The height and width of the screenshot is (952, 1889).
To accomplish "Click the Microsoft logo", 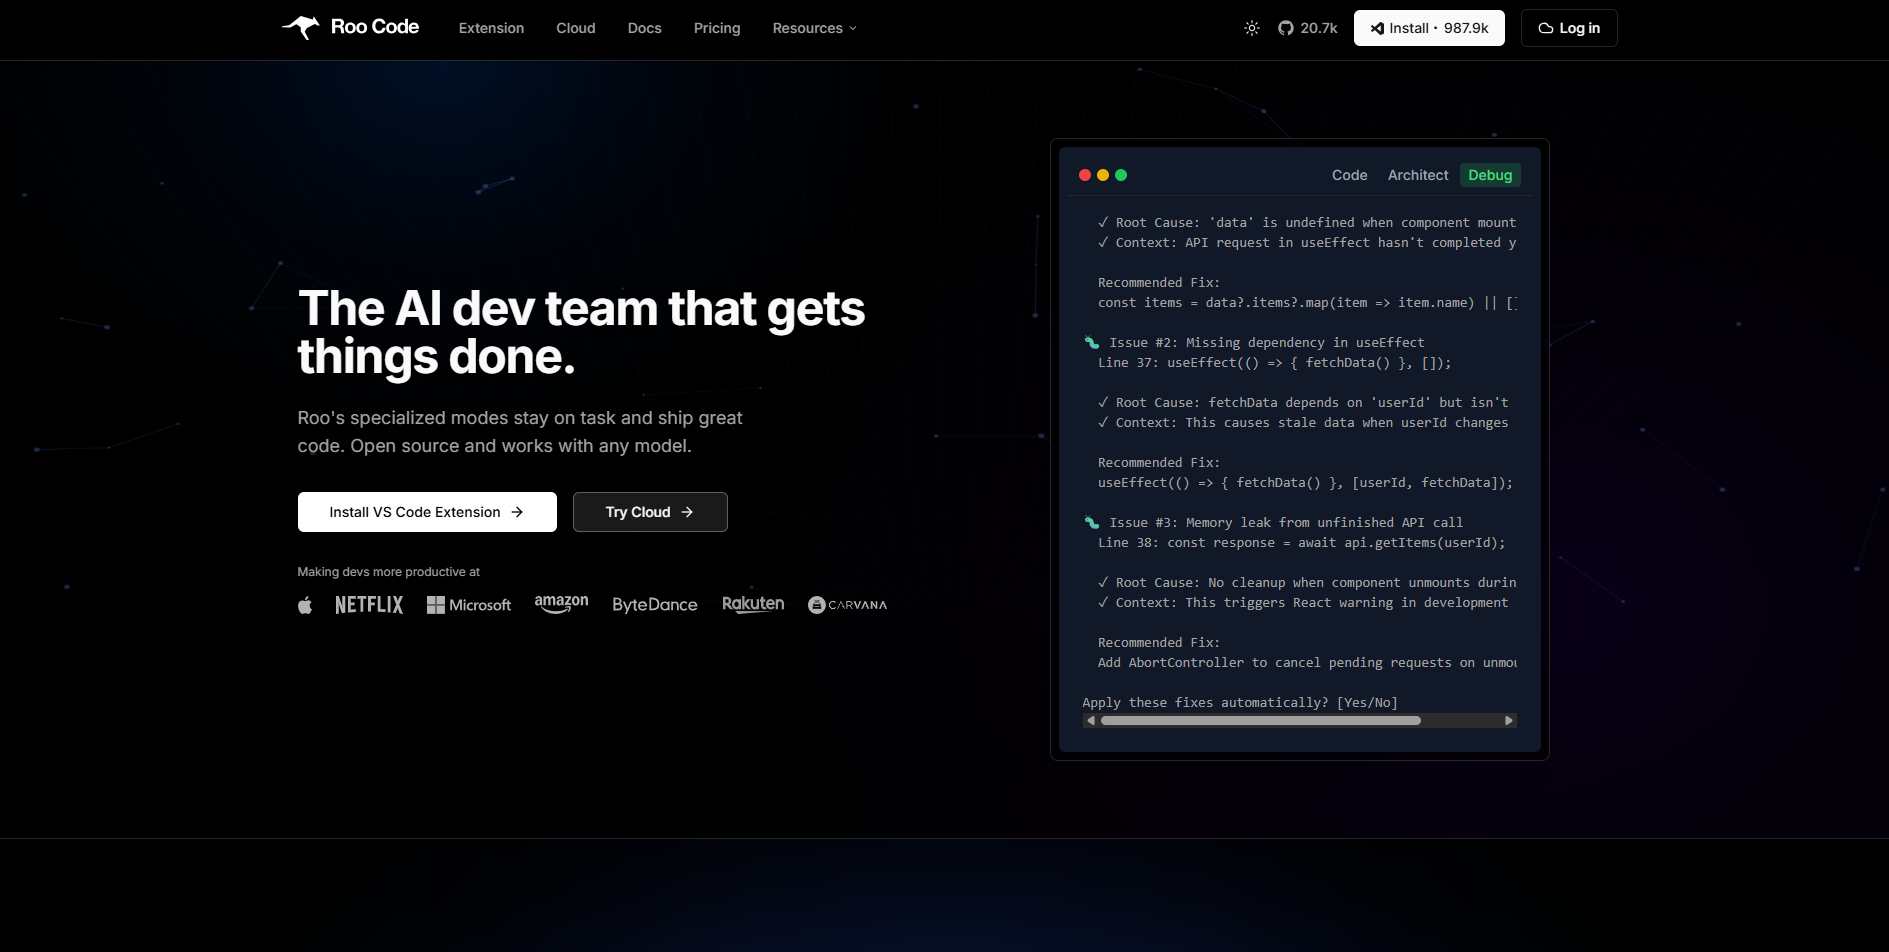I will coord(468,605).
